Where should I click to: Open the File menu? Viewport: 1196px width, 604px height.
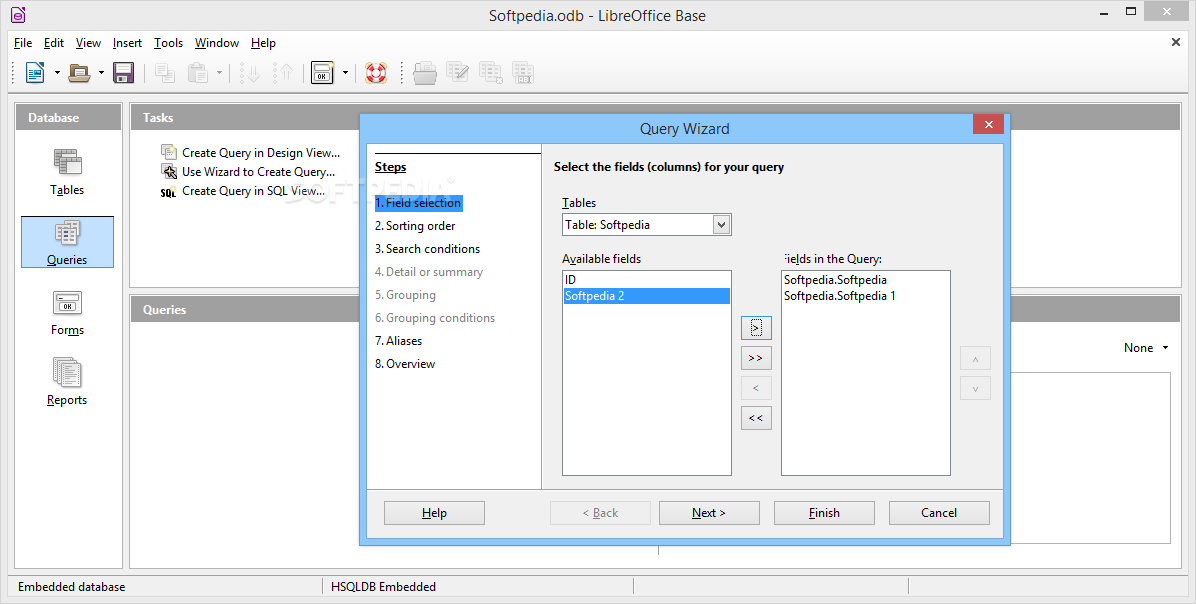coord(23,43)
